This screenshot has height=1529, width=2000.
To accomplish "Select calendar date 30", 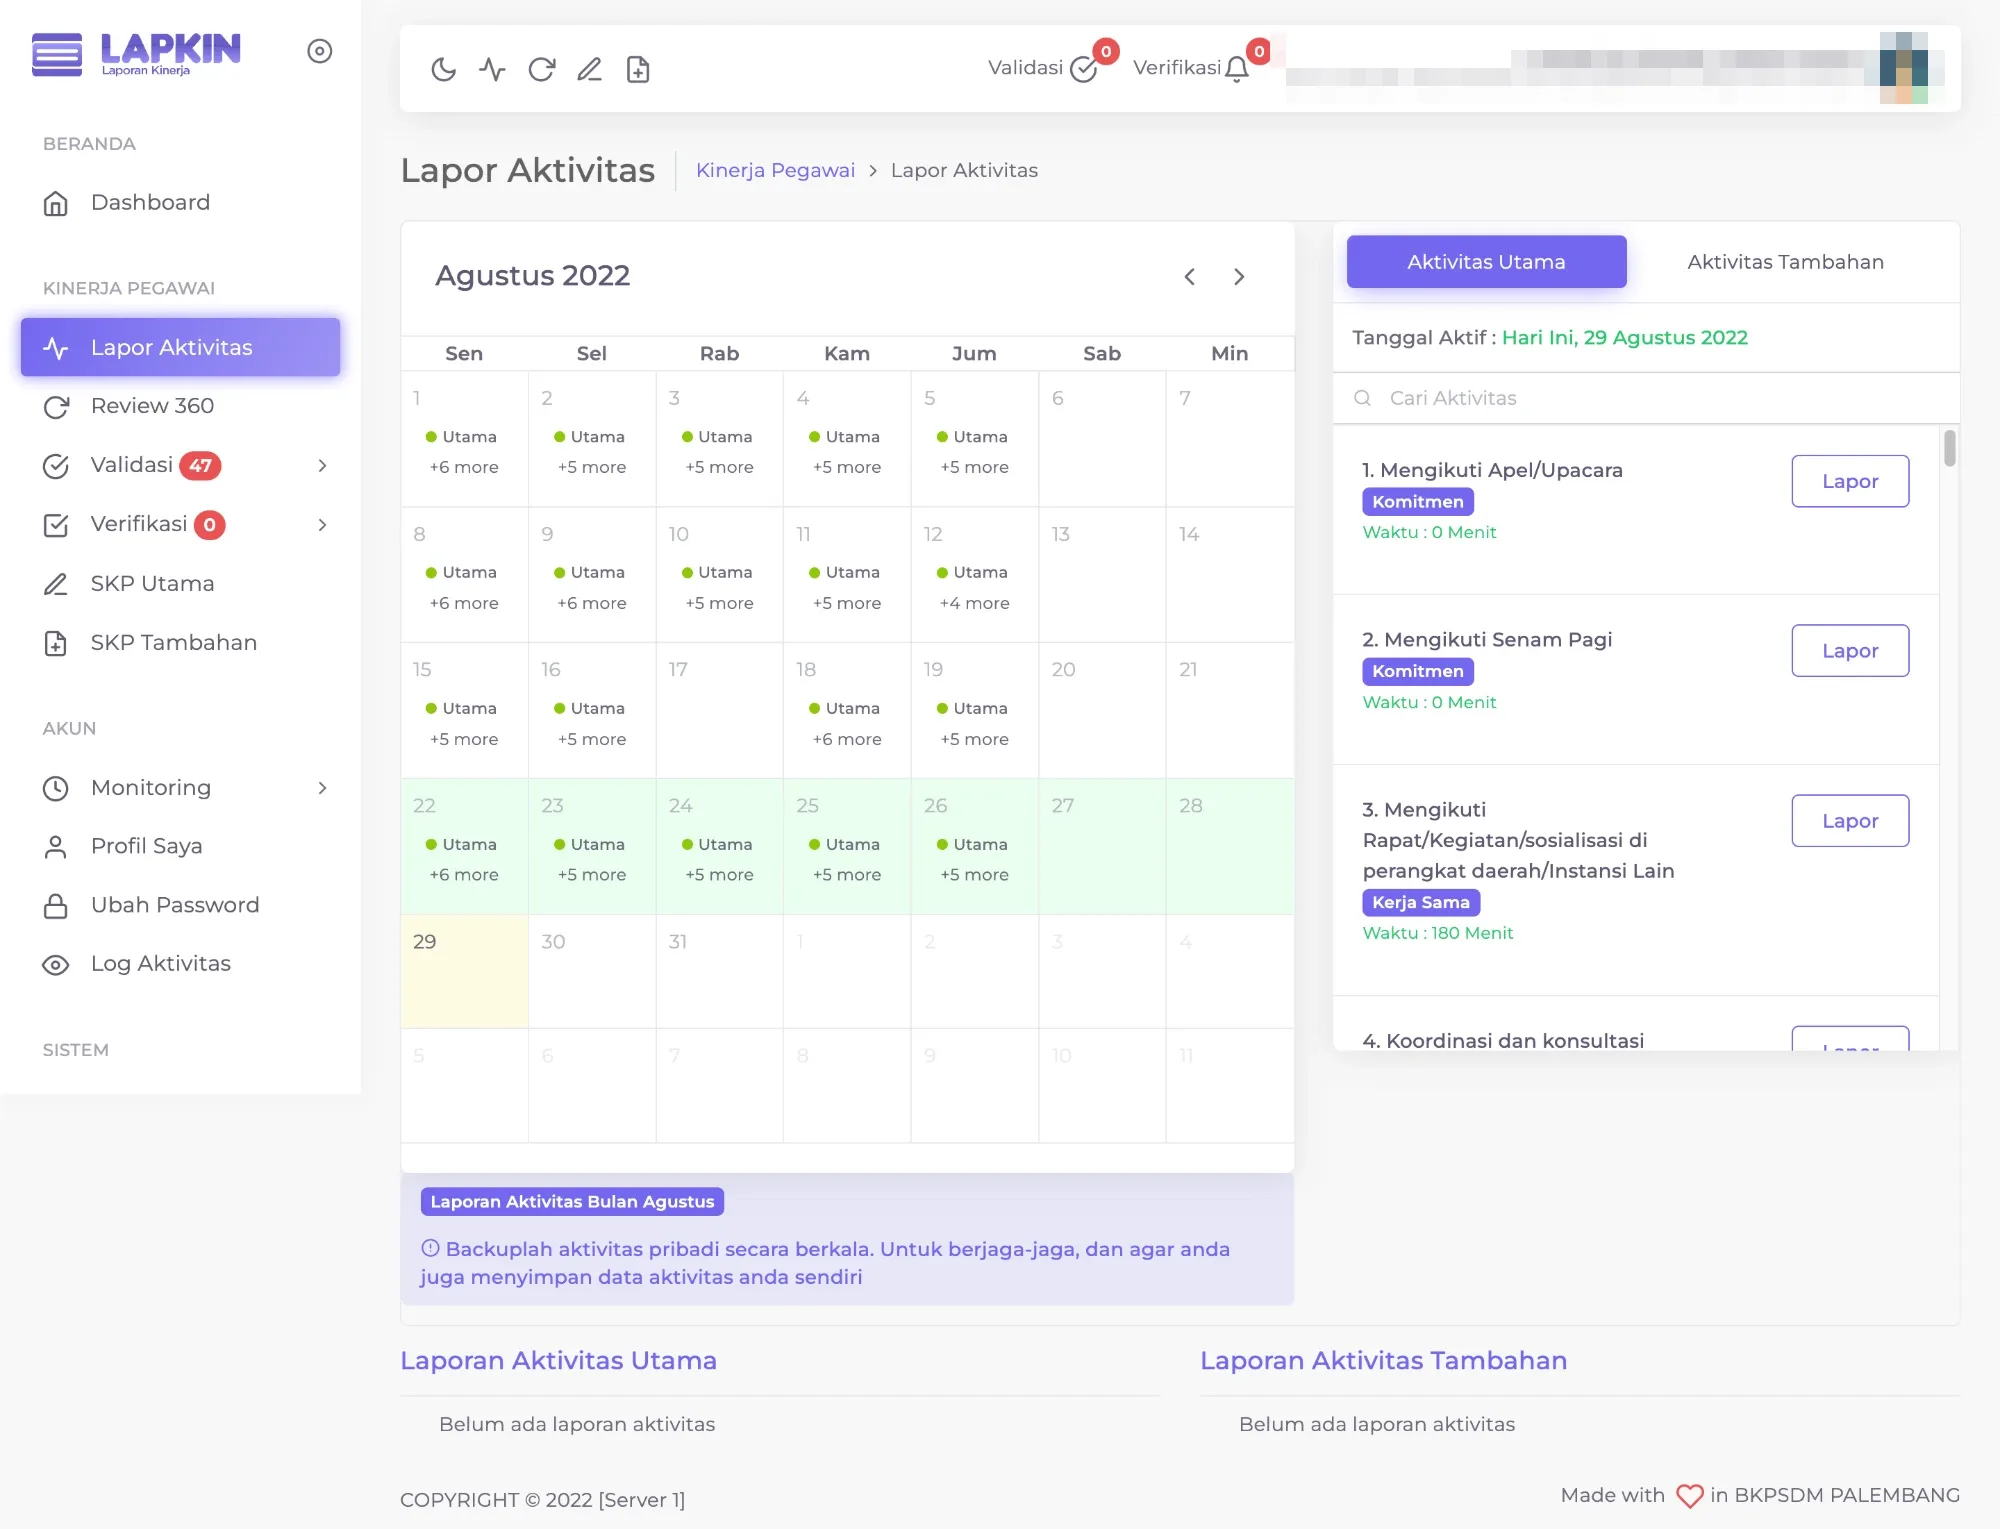I will coord(592,971).
